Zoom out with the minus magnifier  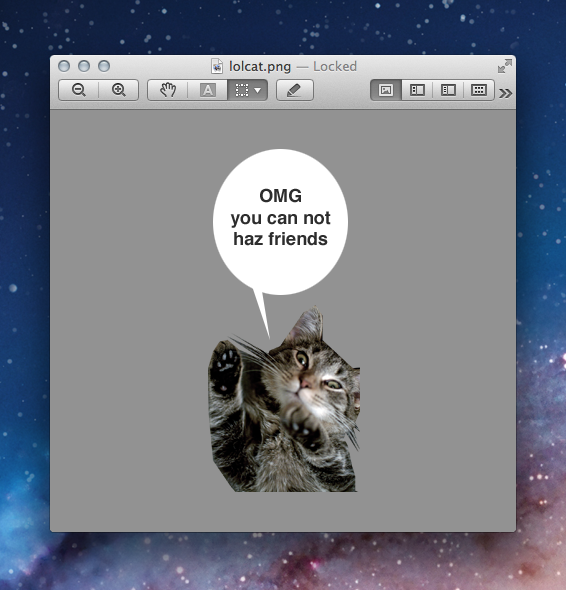79,90
